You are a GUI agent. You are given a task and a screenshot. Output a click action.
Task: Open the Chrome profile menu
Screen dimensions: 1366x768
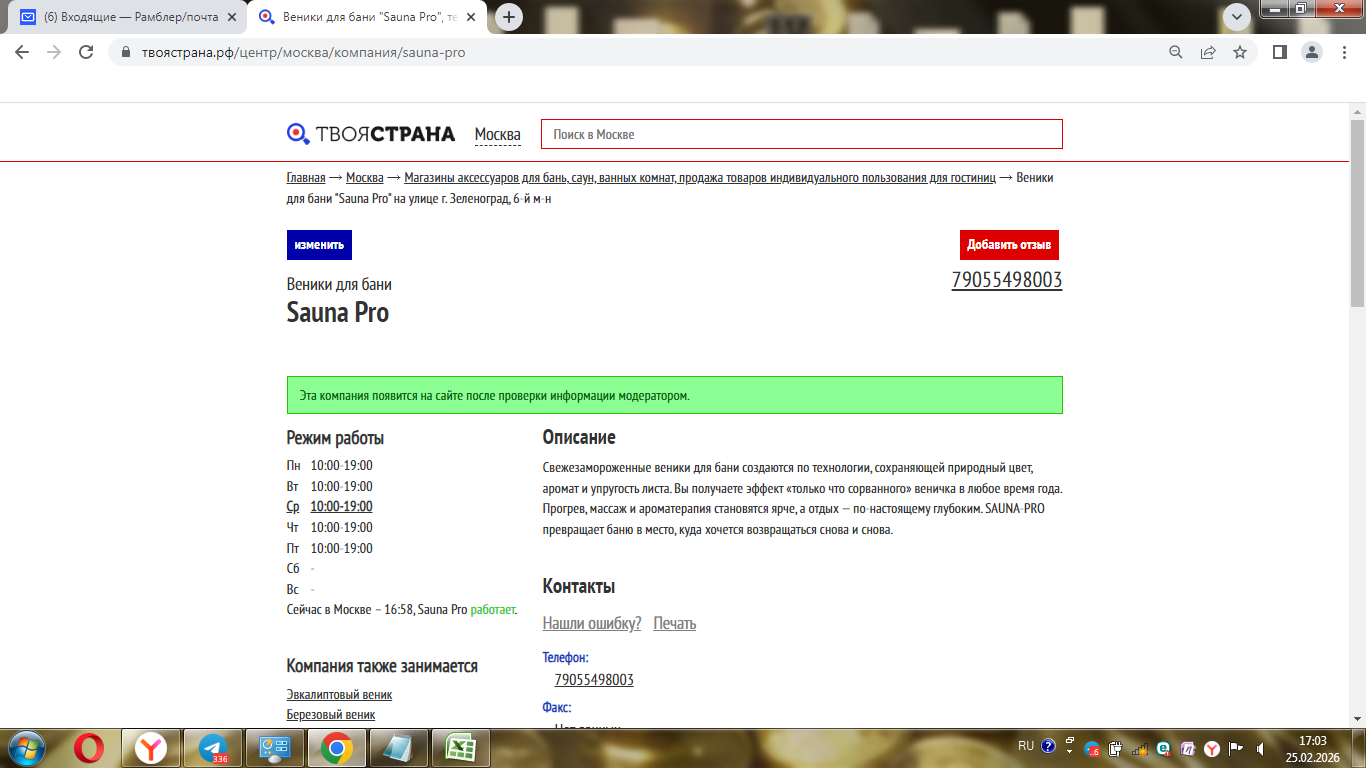(1312, 53)
